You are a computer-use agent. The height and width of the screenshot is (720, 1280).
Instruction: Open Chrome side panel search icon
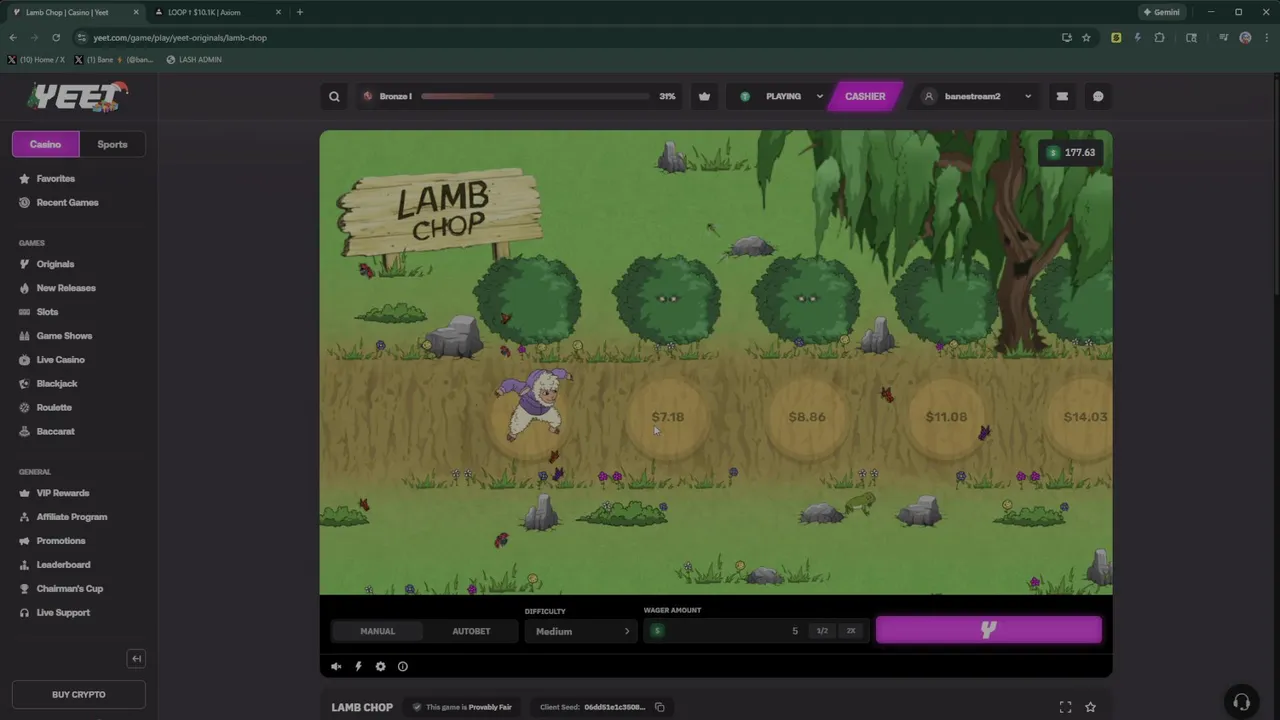[1191, 38]
